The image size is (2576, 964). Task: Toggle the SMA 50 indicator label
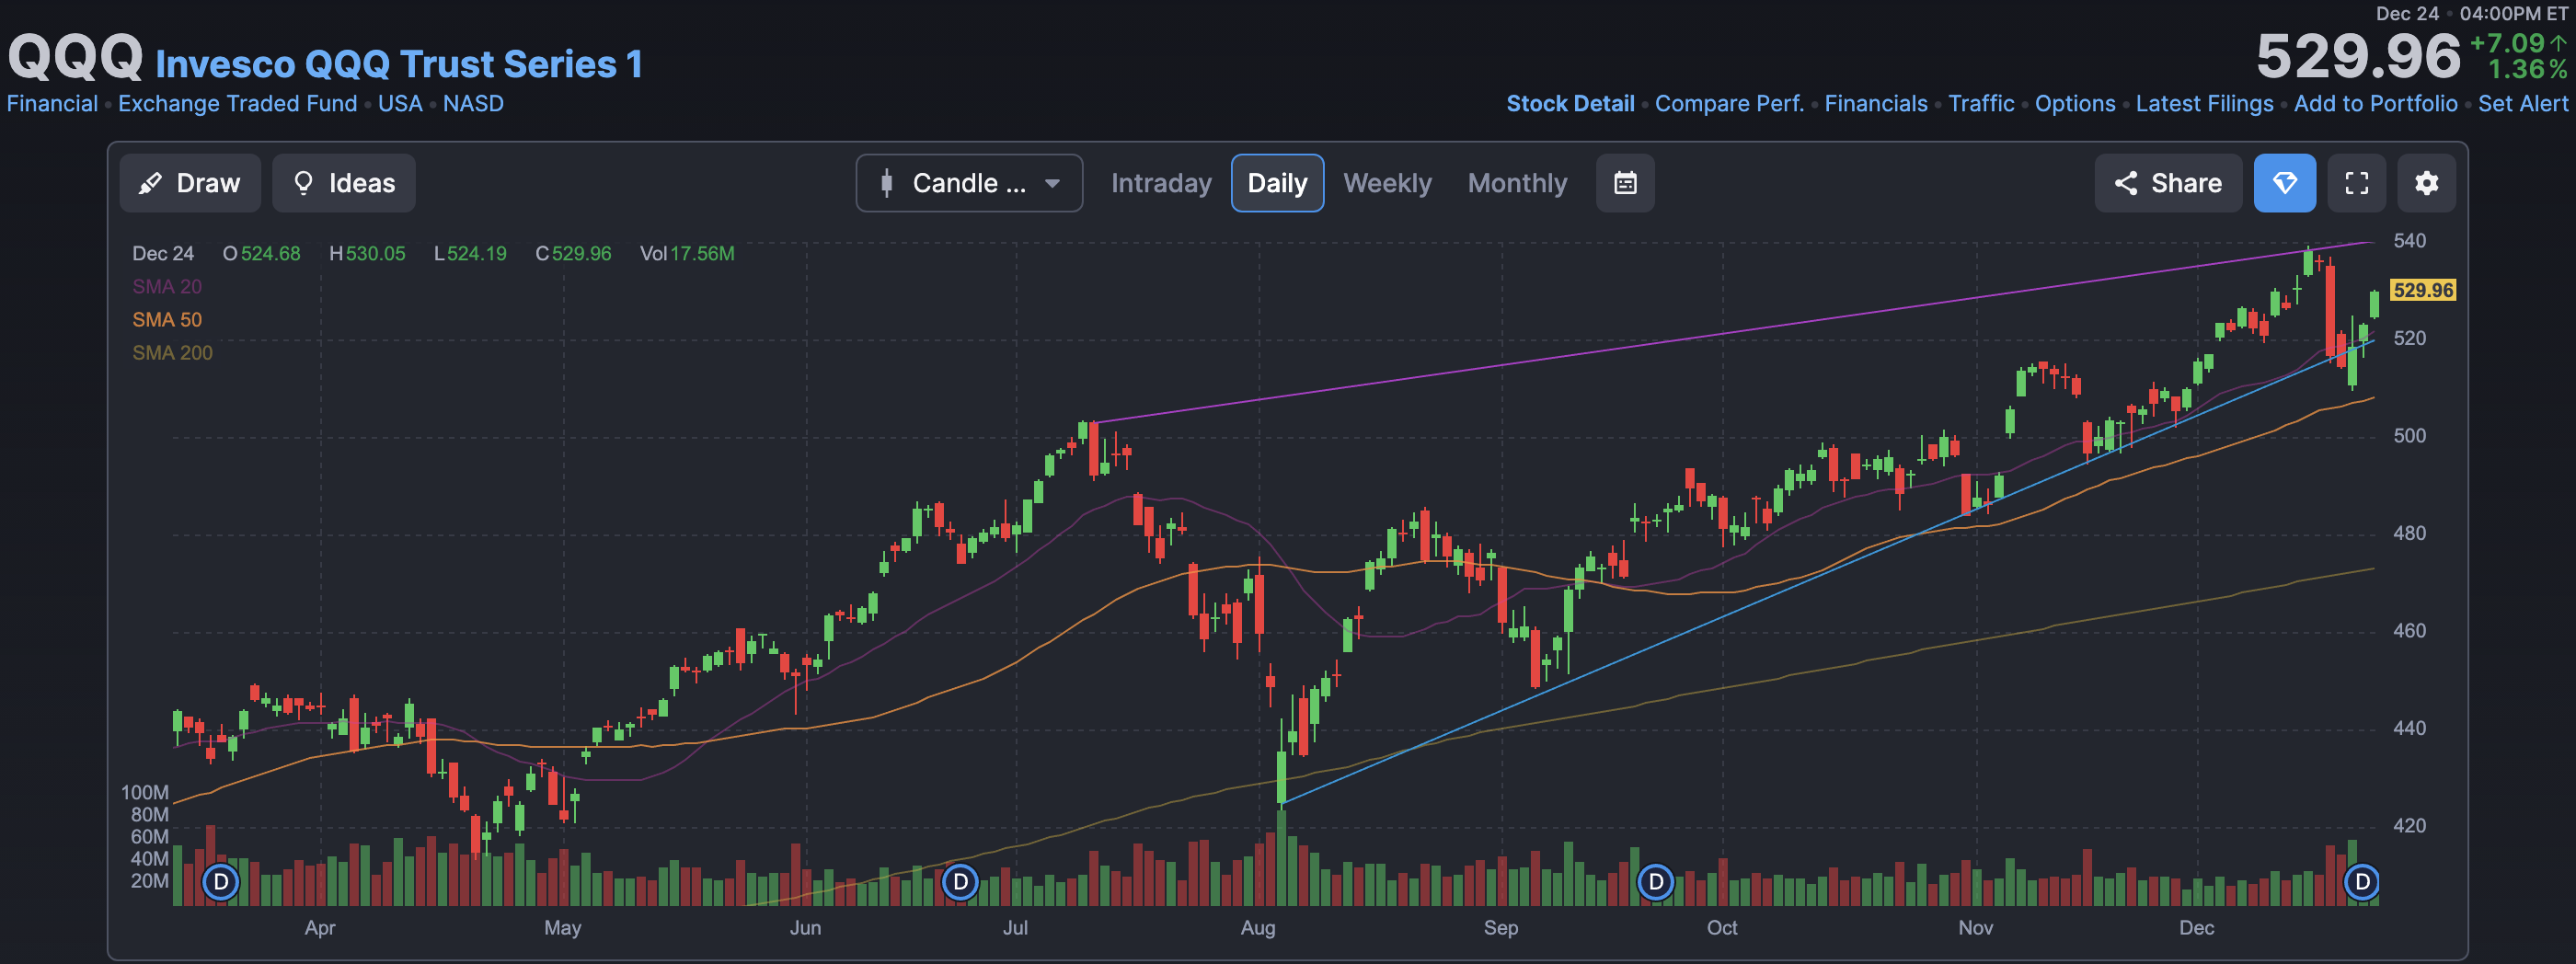[x=167, y=320]
